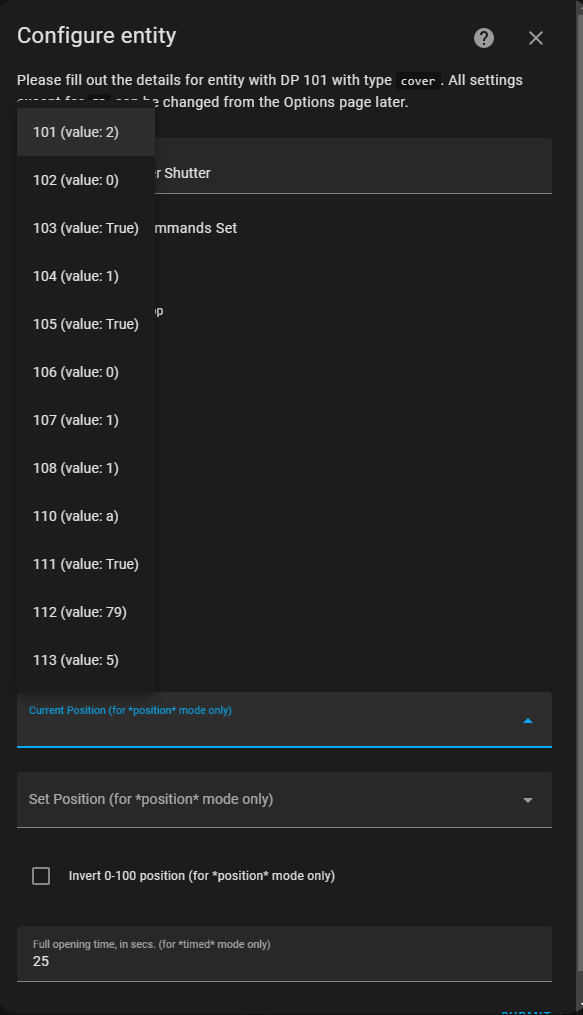The width and height of the screenshot is (583, 1015).
Task: Close the Configure entity dialog
Action: 536,38
